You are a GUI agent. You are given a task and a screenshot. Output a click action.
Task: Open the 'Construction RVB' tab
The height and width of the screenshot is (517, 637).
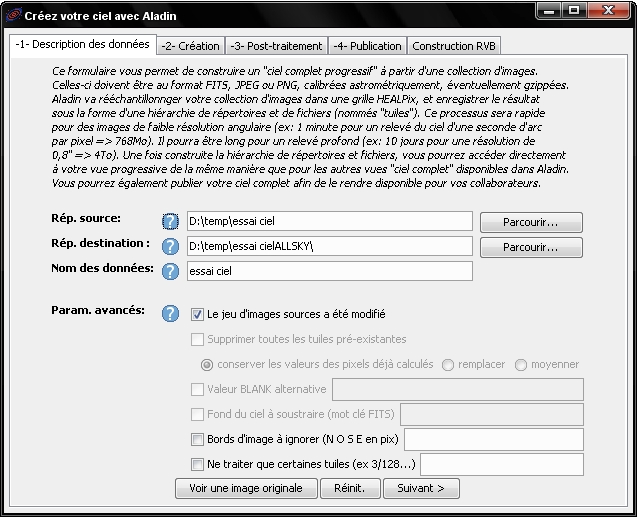pyautogui.click(x=454, y=46)
